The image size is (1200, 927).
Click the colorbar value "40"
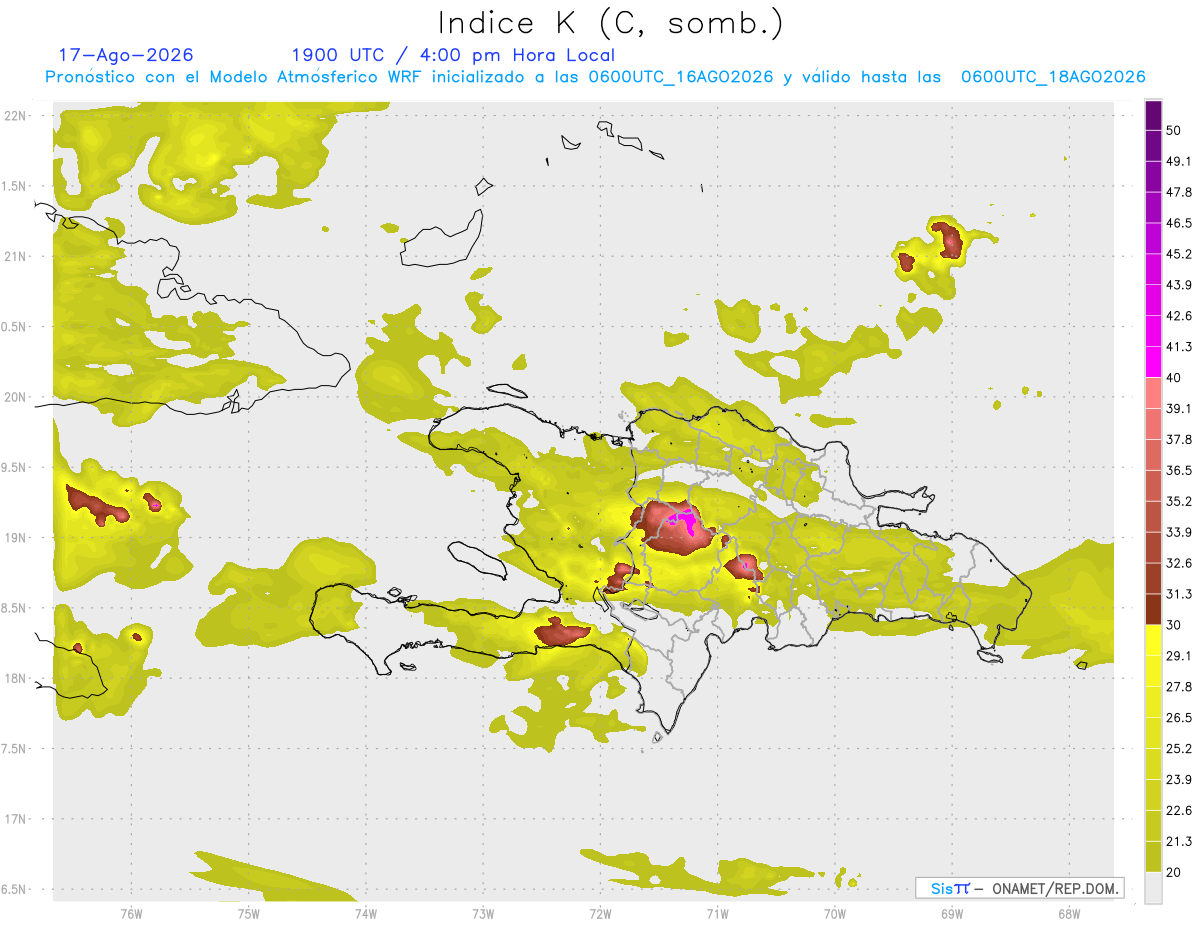point(1174,378)
